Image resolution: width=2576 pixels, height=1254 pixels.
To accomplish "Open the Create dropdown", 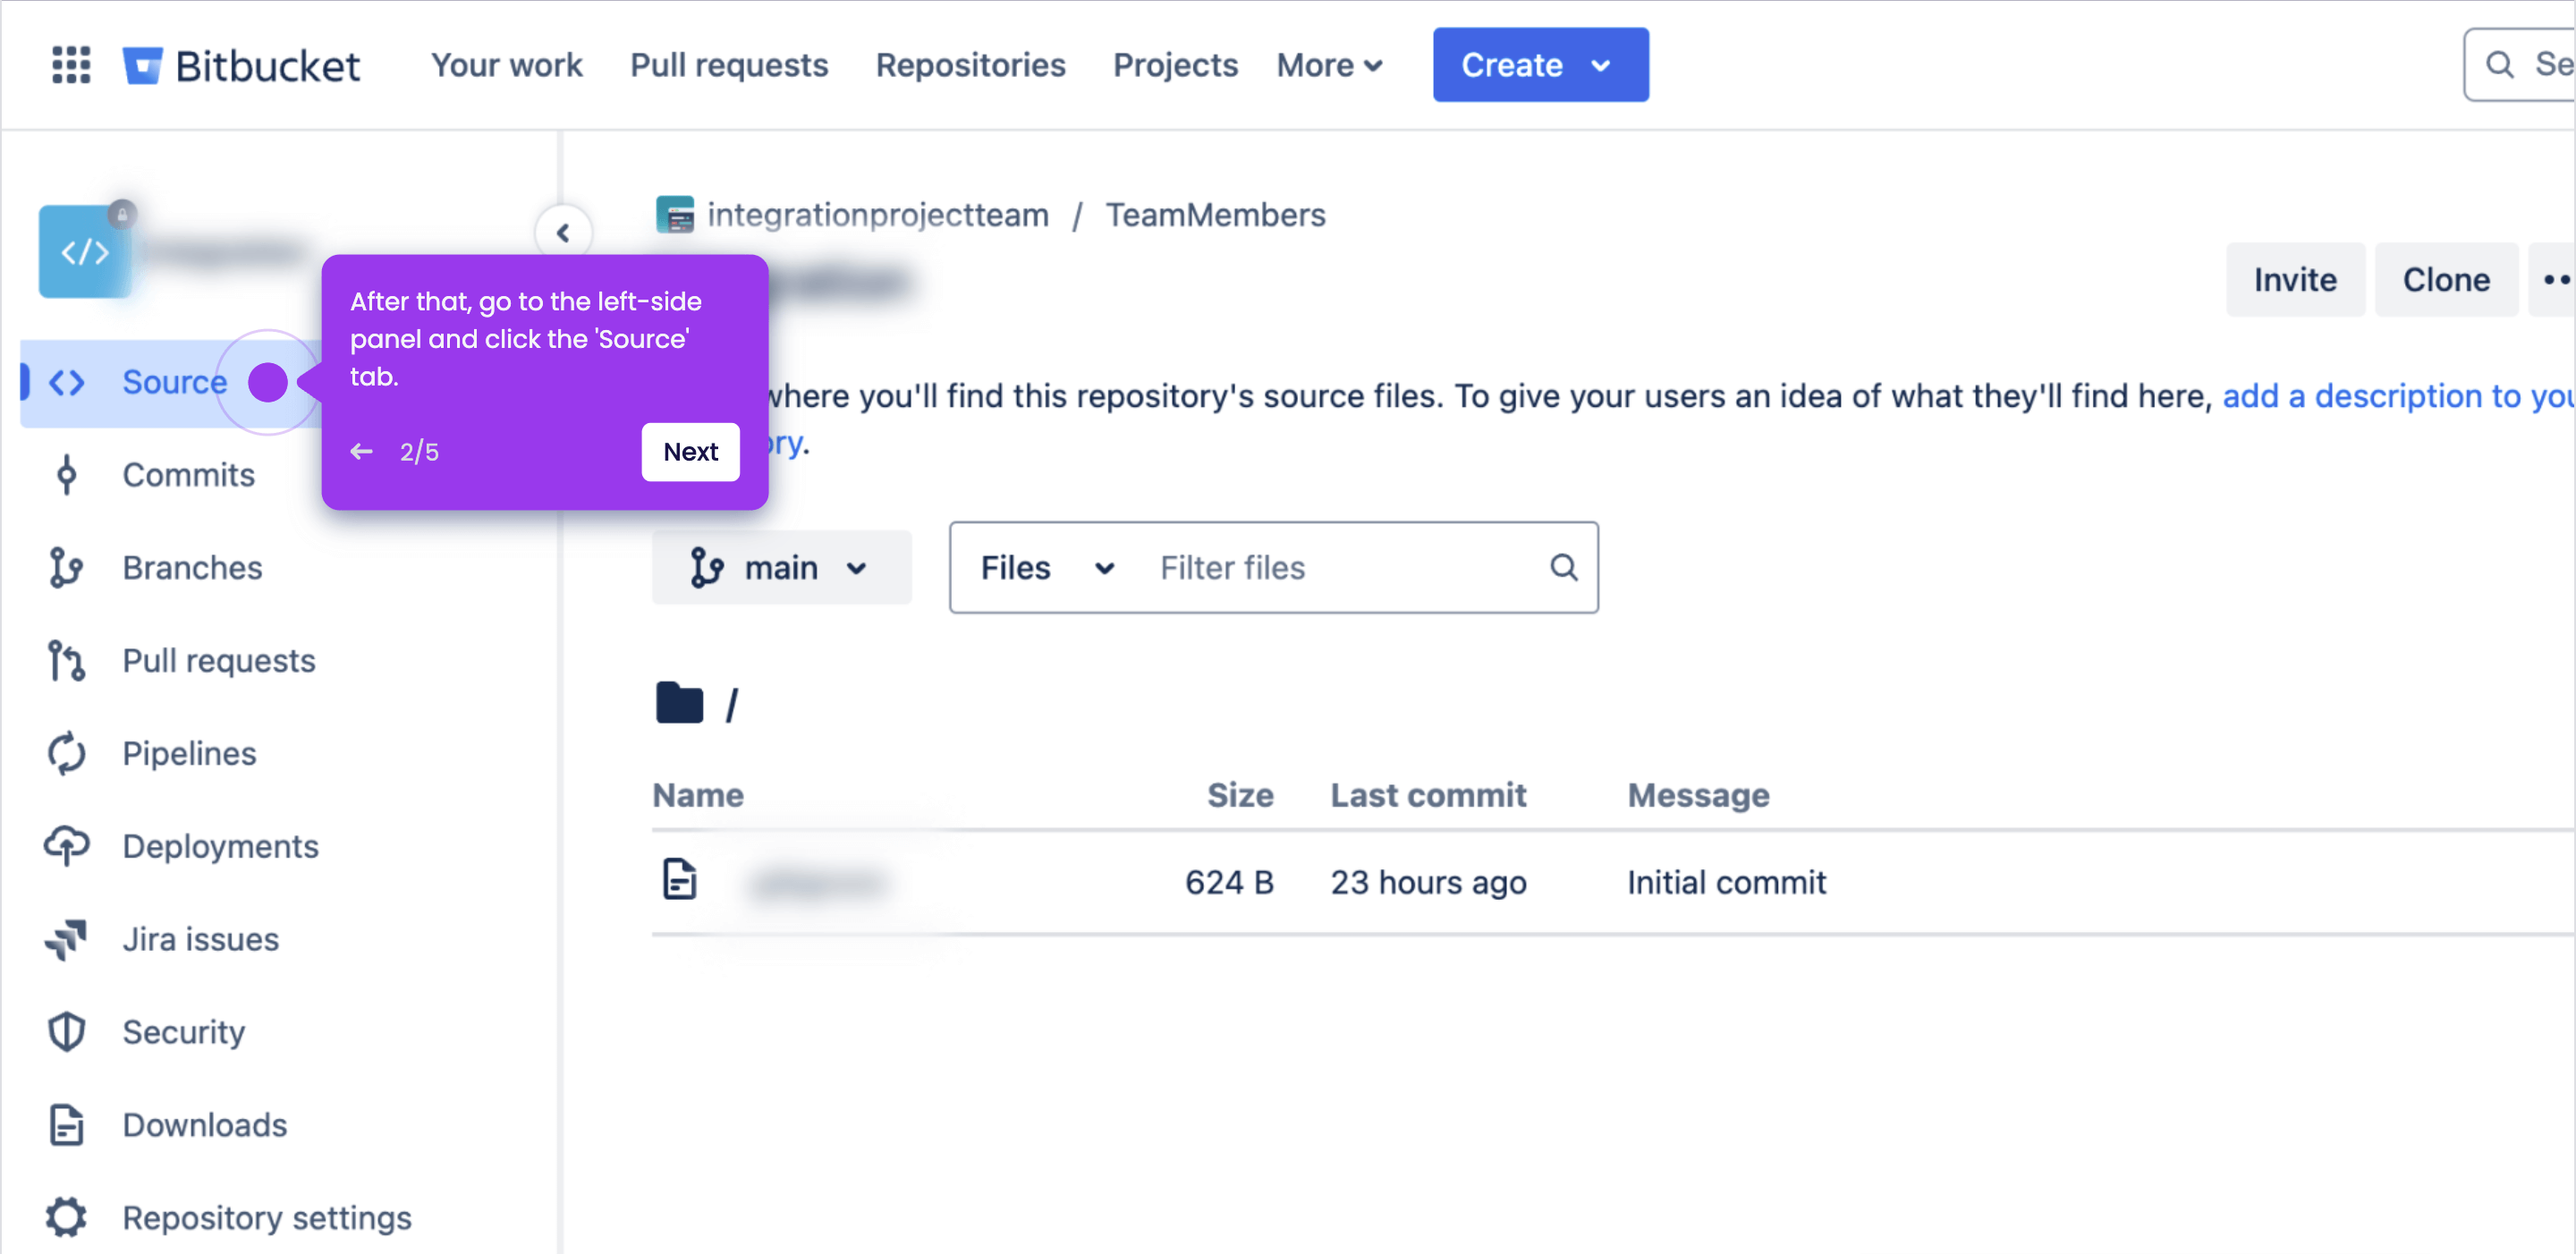I will (x=1540, y=65).
